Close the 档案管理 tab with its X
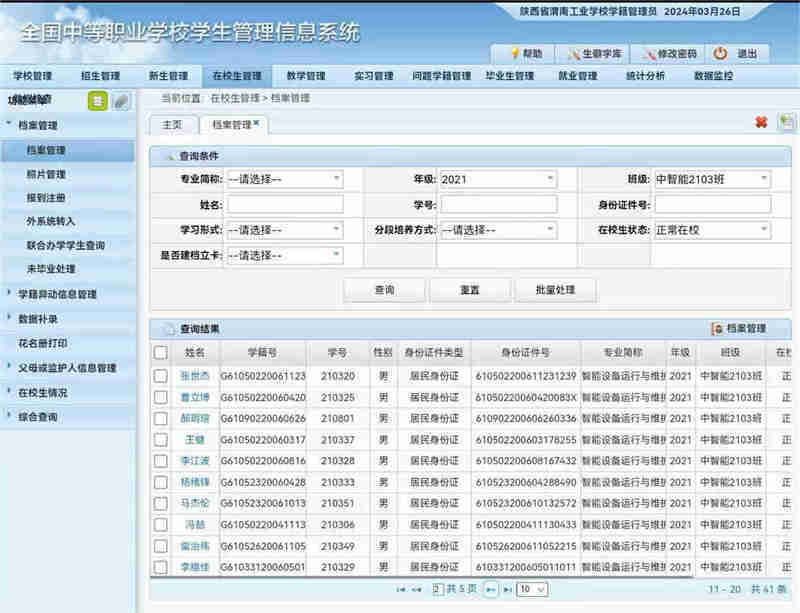 click(x=256, y=123)
